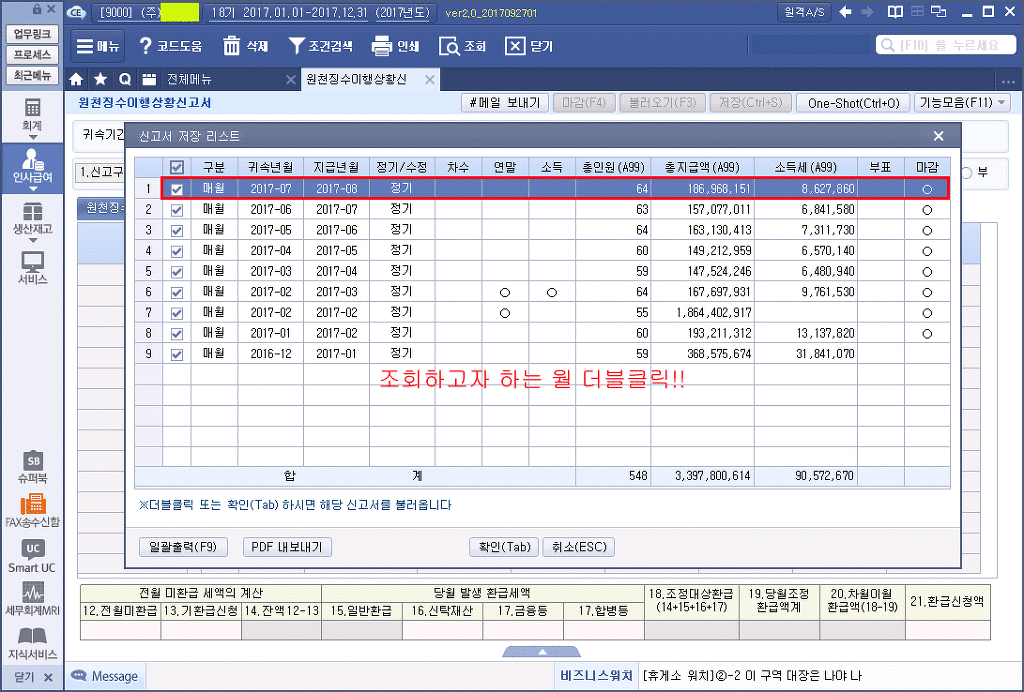
Task: Expand the 기능모음(F11) dropdown
Action: [x=964, y=102]
